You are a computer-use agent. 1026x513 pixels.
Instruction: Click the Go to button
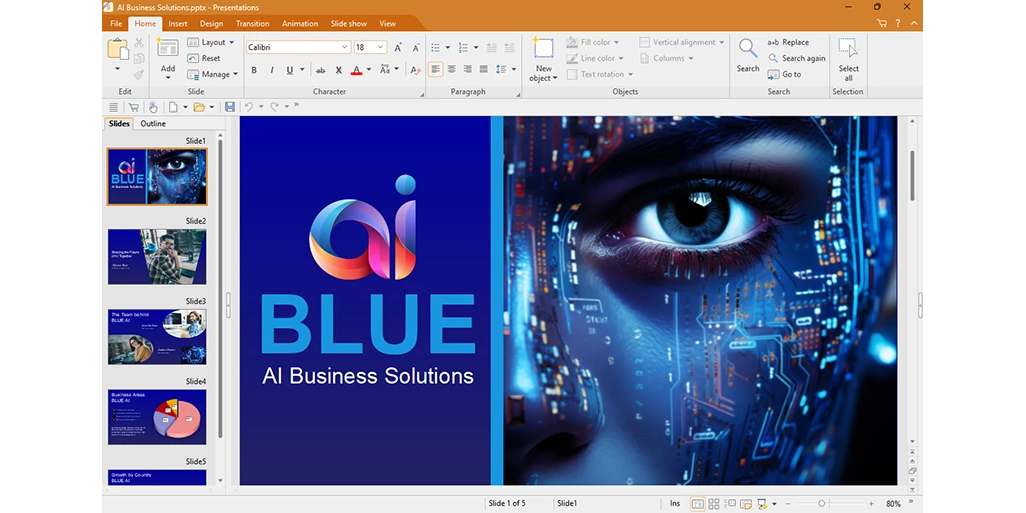[784, 75]
